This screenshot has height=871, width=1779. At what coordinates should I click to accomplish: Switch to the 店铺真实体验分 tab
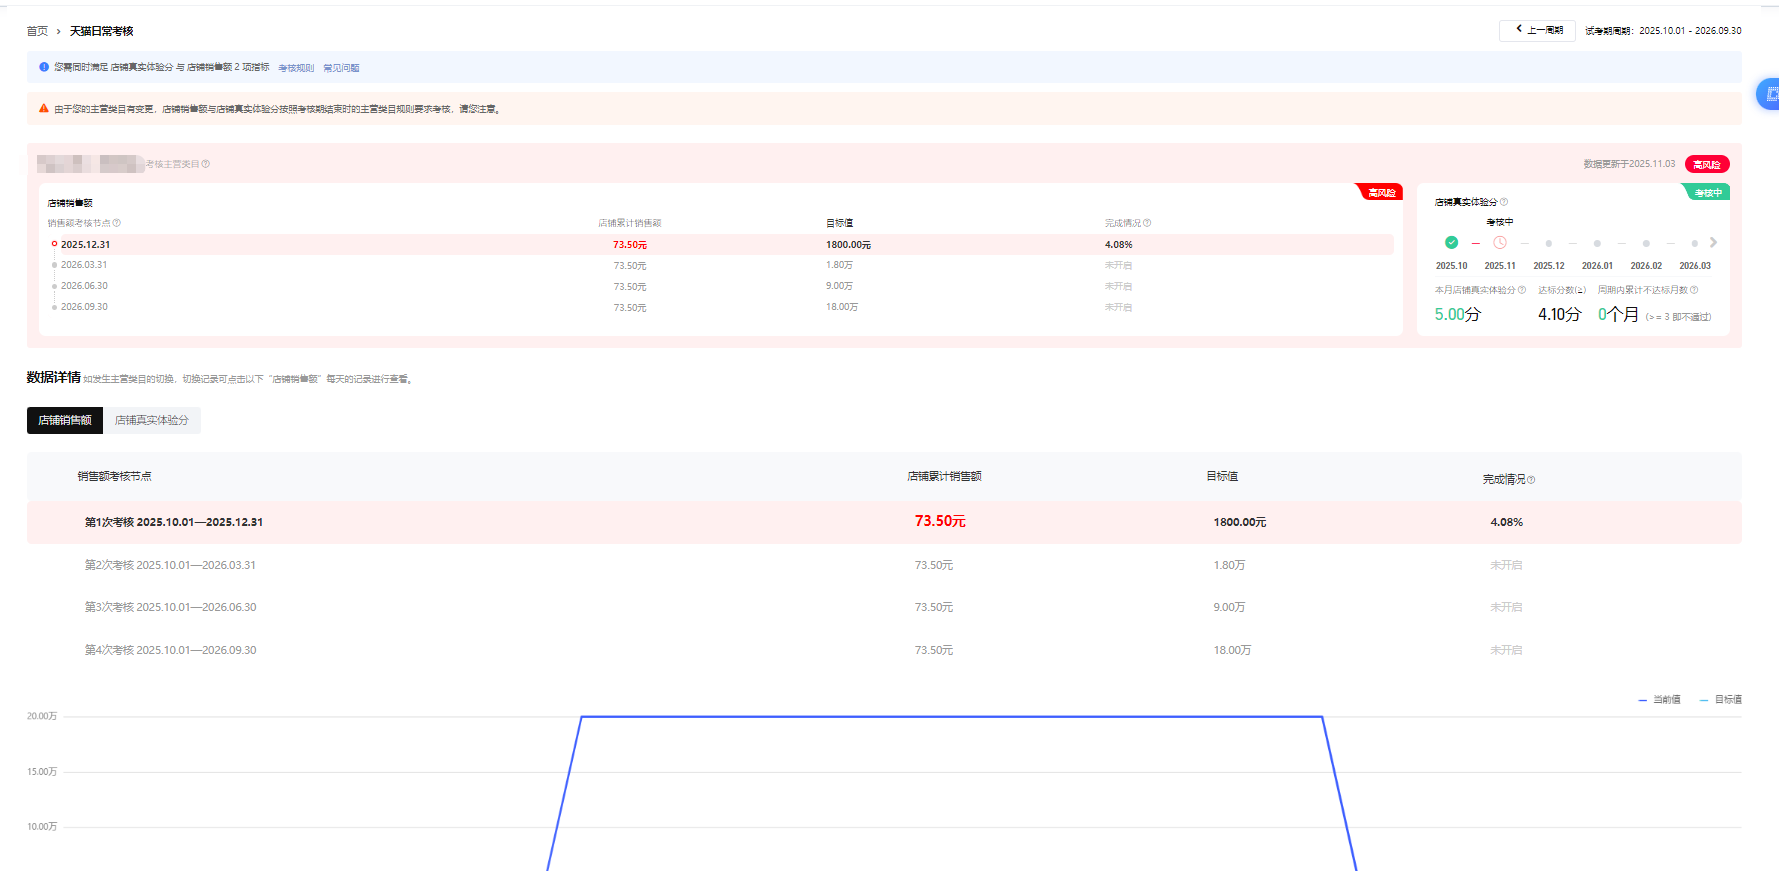pos(152,421)
